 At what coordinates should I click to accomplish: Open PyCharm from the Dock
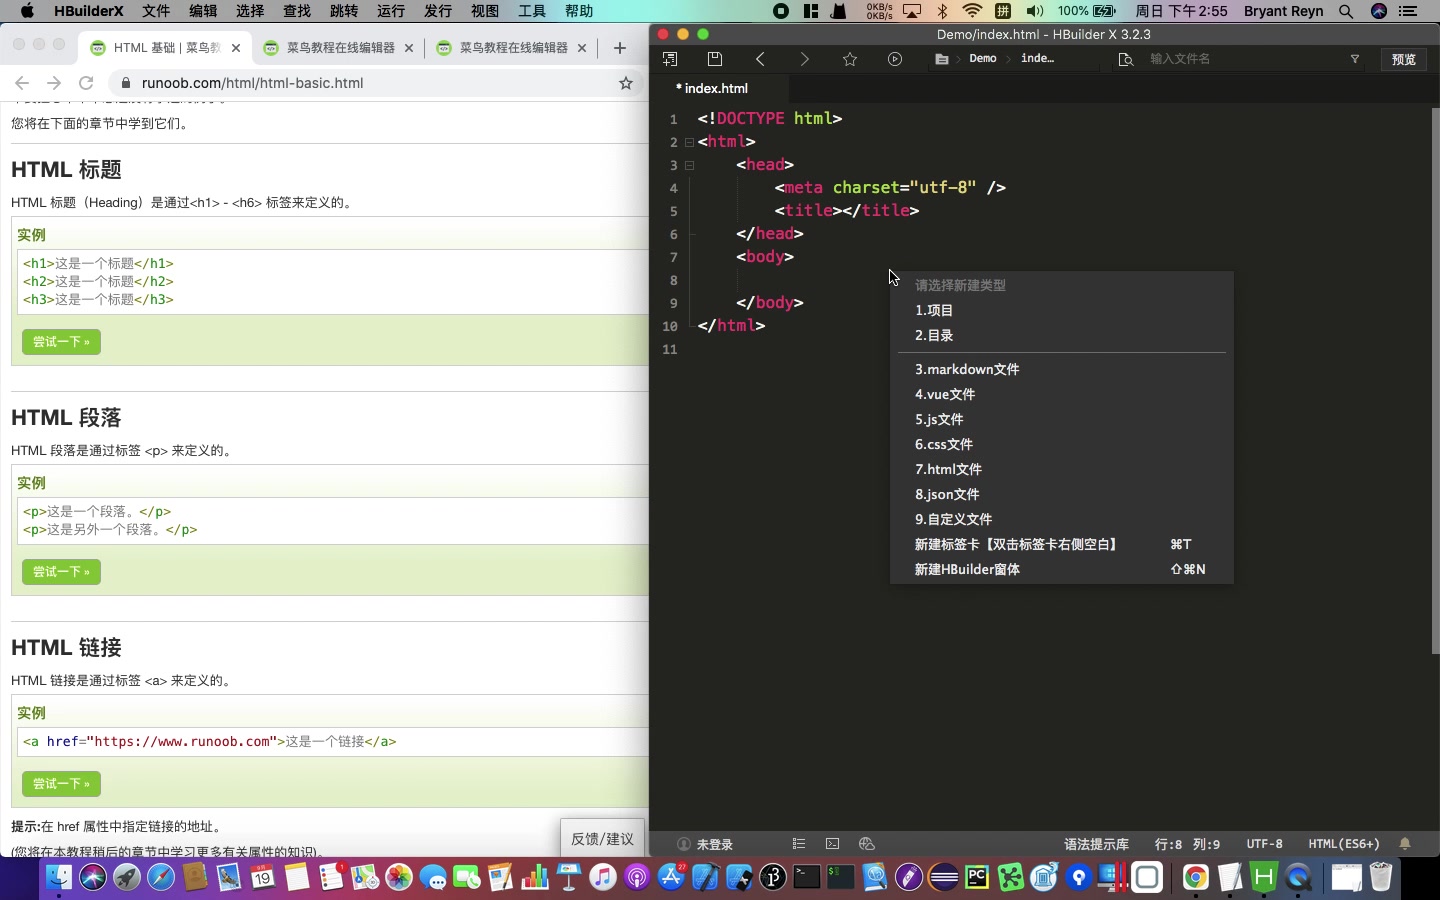click(976, 878)
